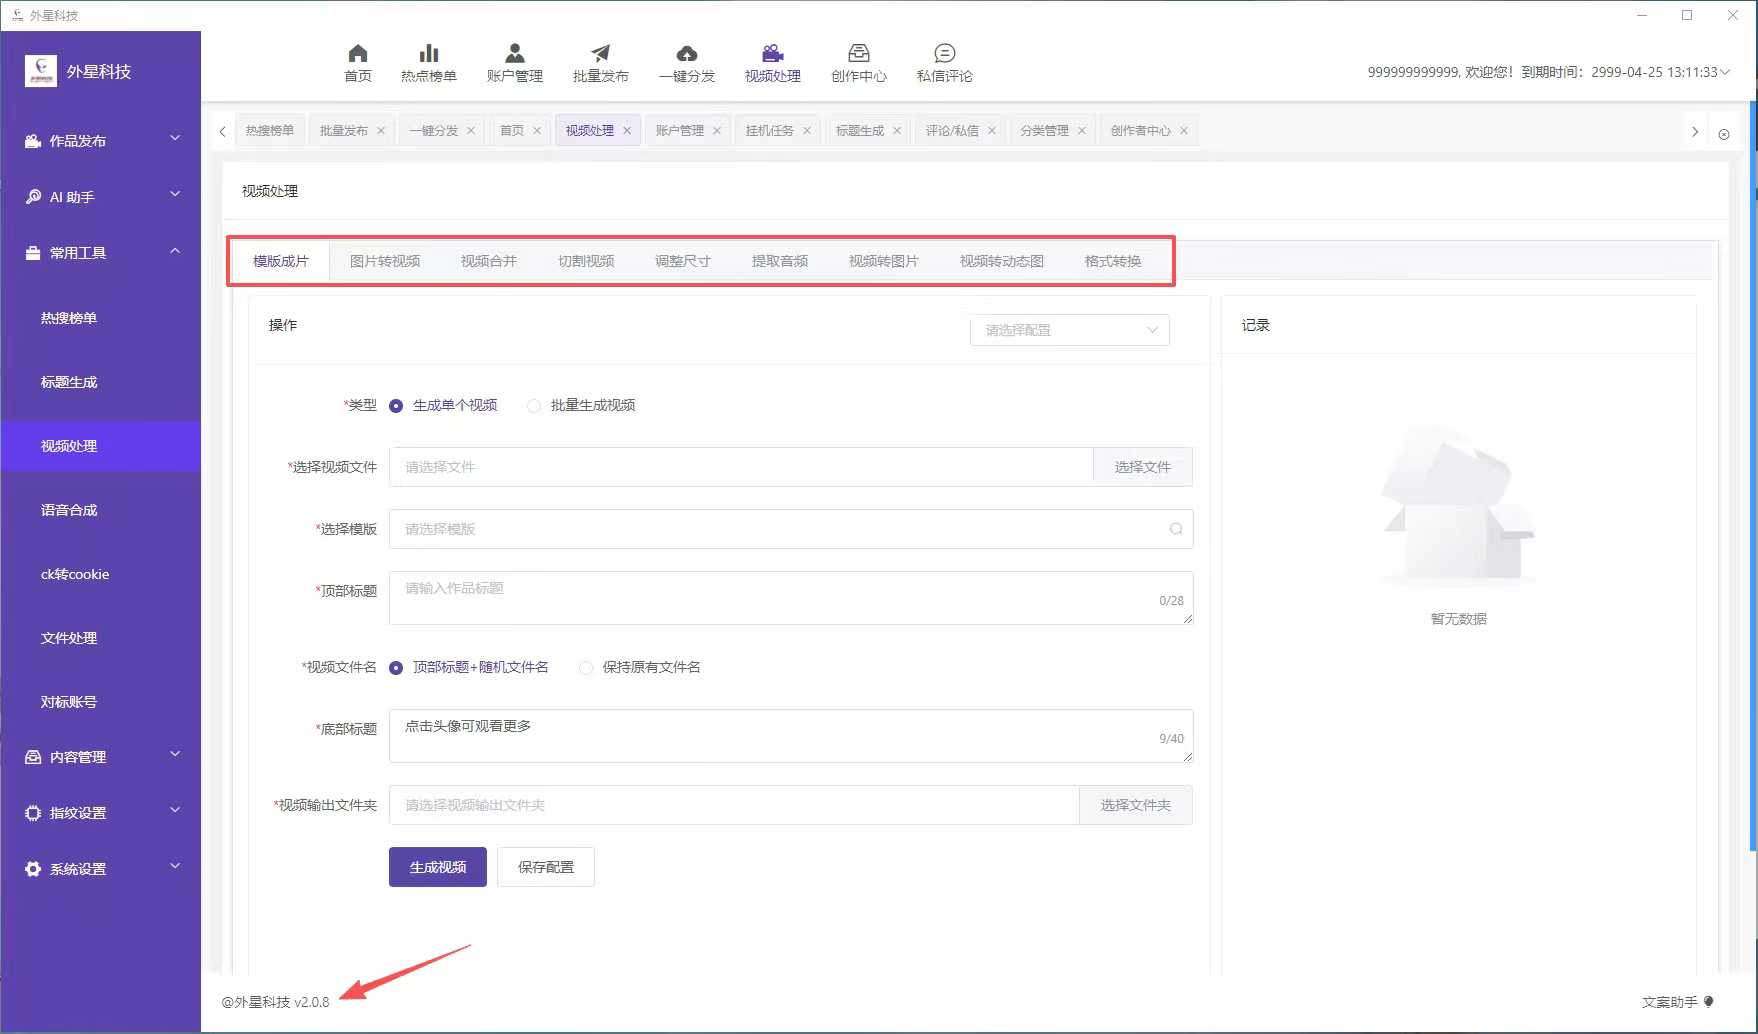
Task: Switch to the 视频合并 tab
Action: point(488,261)
